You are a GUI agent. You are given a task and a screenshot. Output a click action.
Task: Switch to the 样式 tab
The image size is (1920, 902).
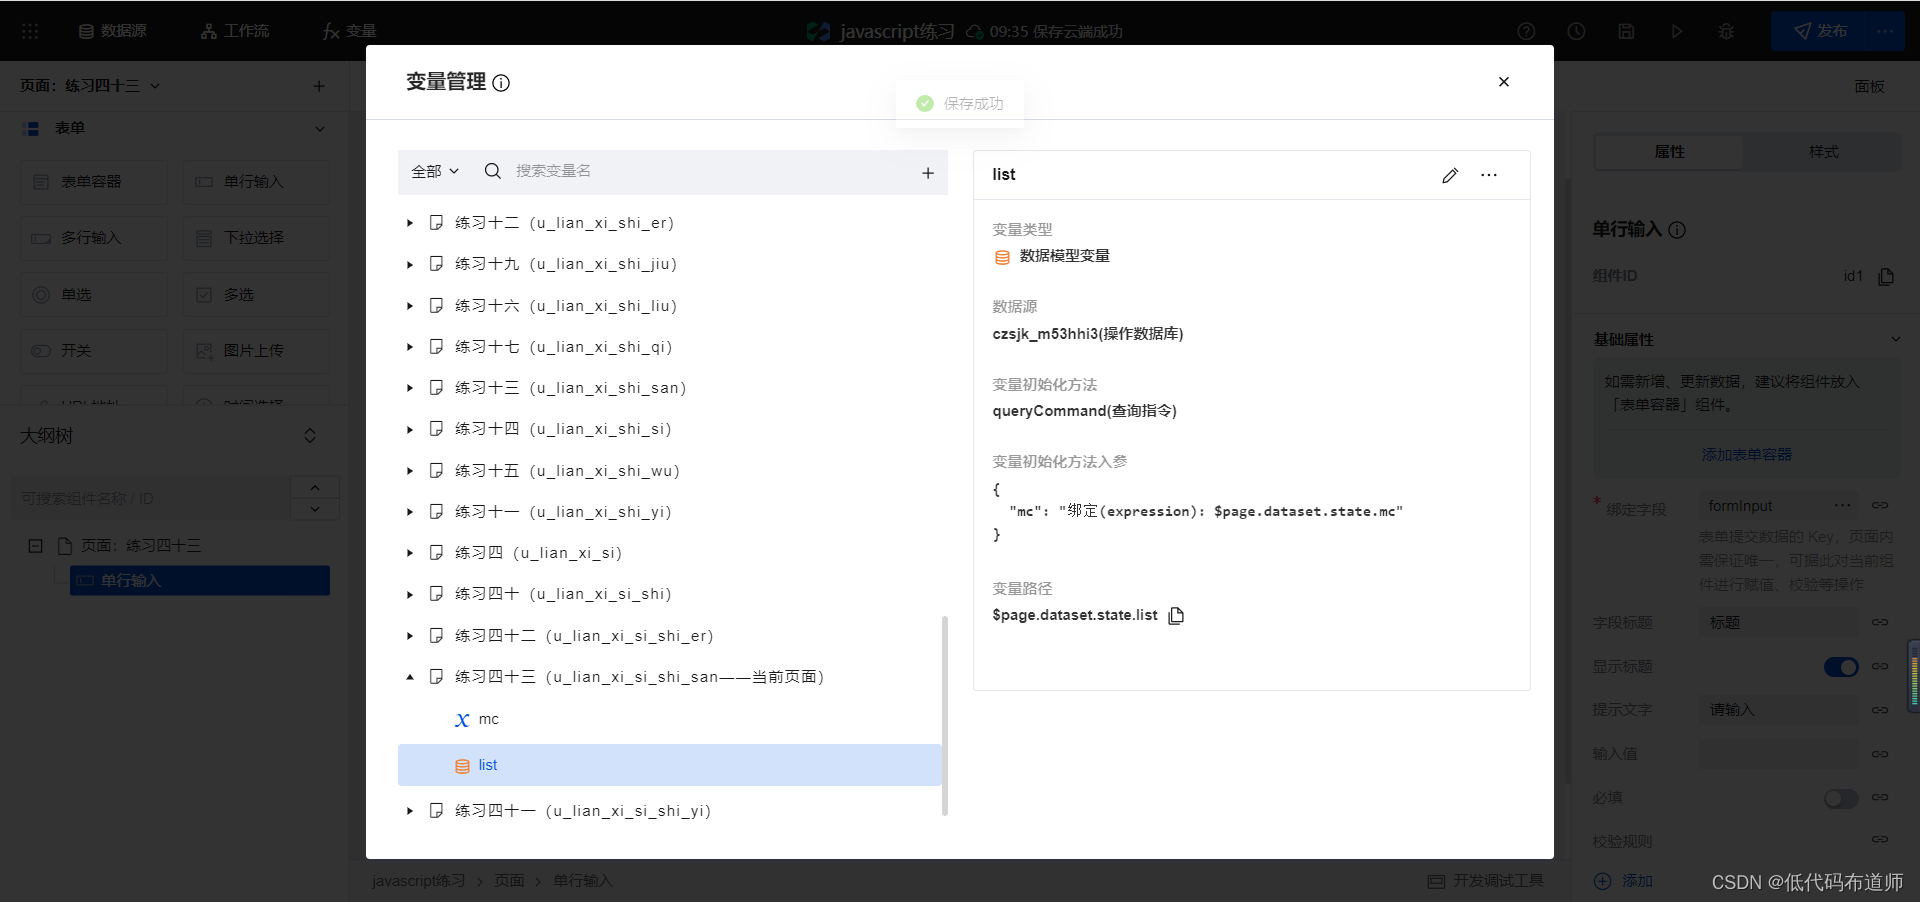click(1823, 151)
